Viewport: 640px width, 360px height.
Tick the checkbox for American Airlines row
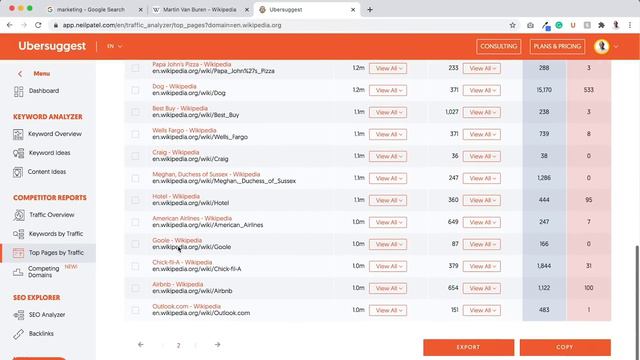click(135, 222)
